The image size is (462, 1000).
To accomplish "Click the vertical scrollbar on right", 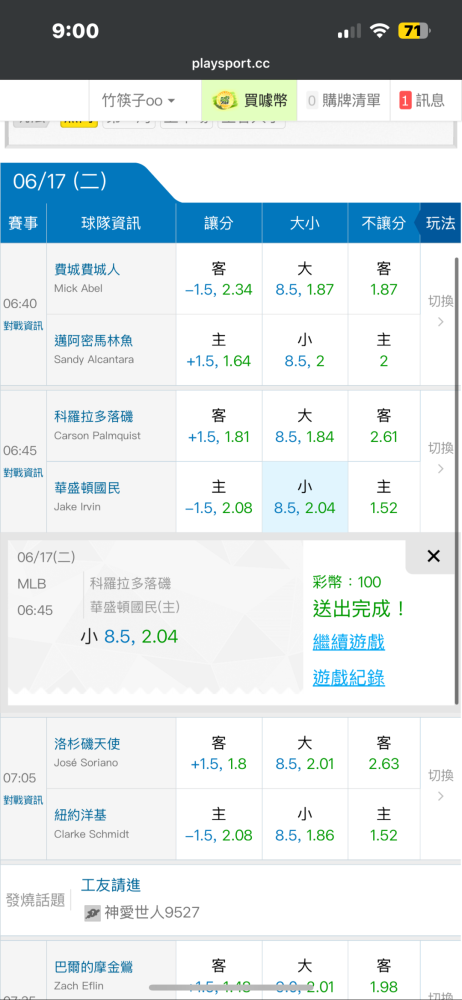I will [x=457, y=482].
